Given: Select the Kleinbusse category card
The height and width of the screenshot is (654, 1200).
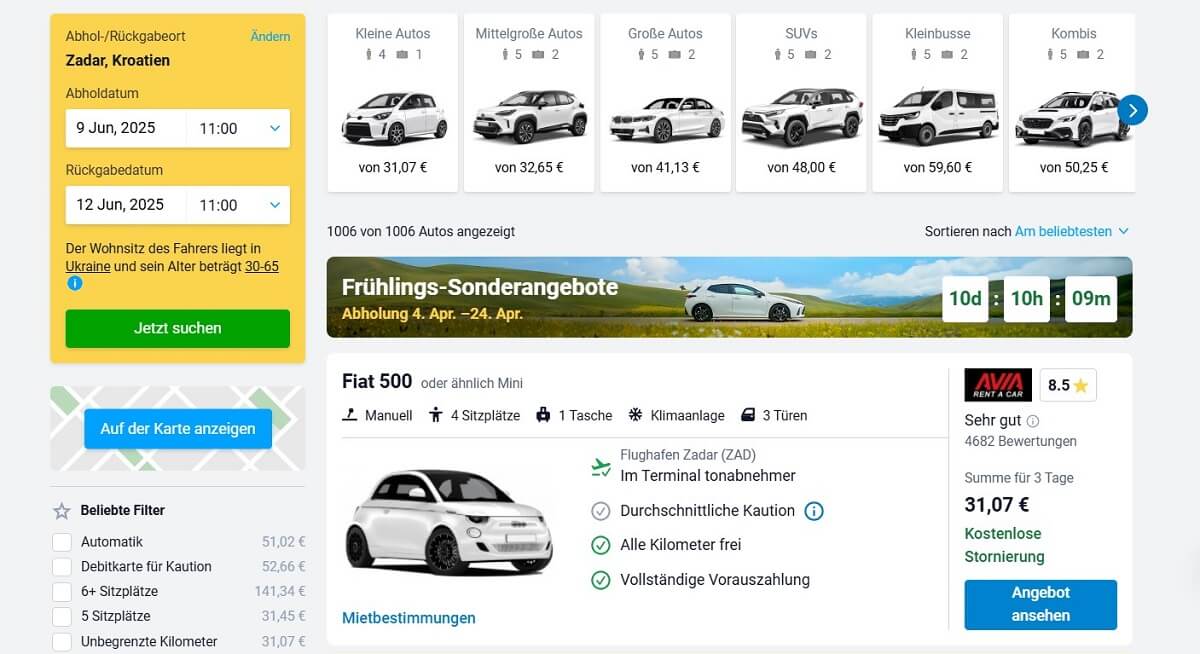Looking at the screenshot, I should click(x=938, y=102).
